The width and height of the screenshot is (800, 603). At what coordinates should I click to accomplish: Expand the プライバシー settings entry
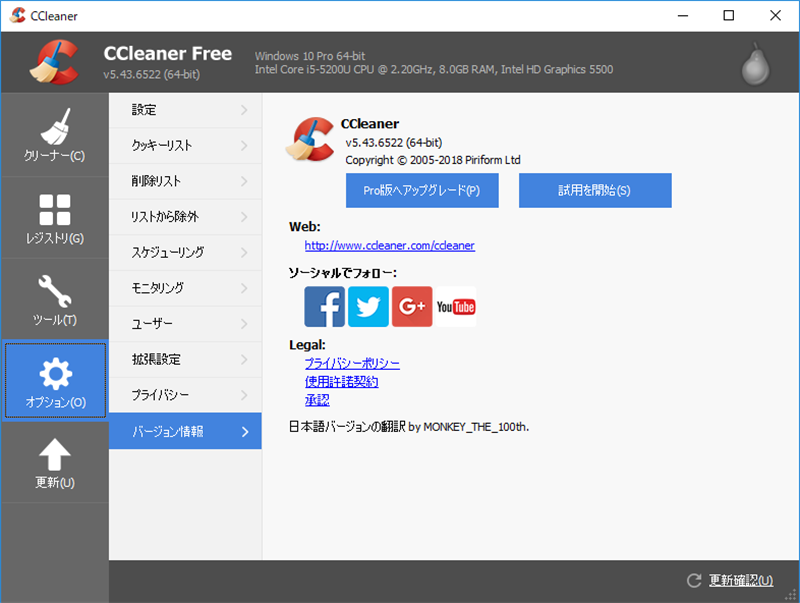185,395
